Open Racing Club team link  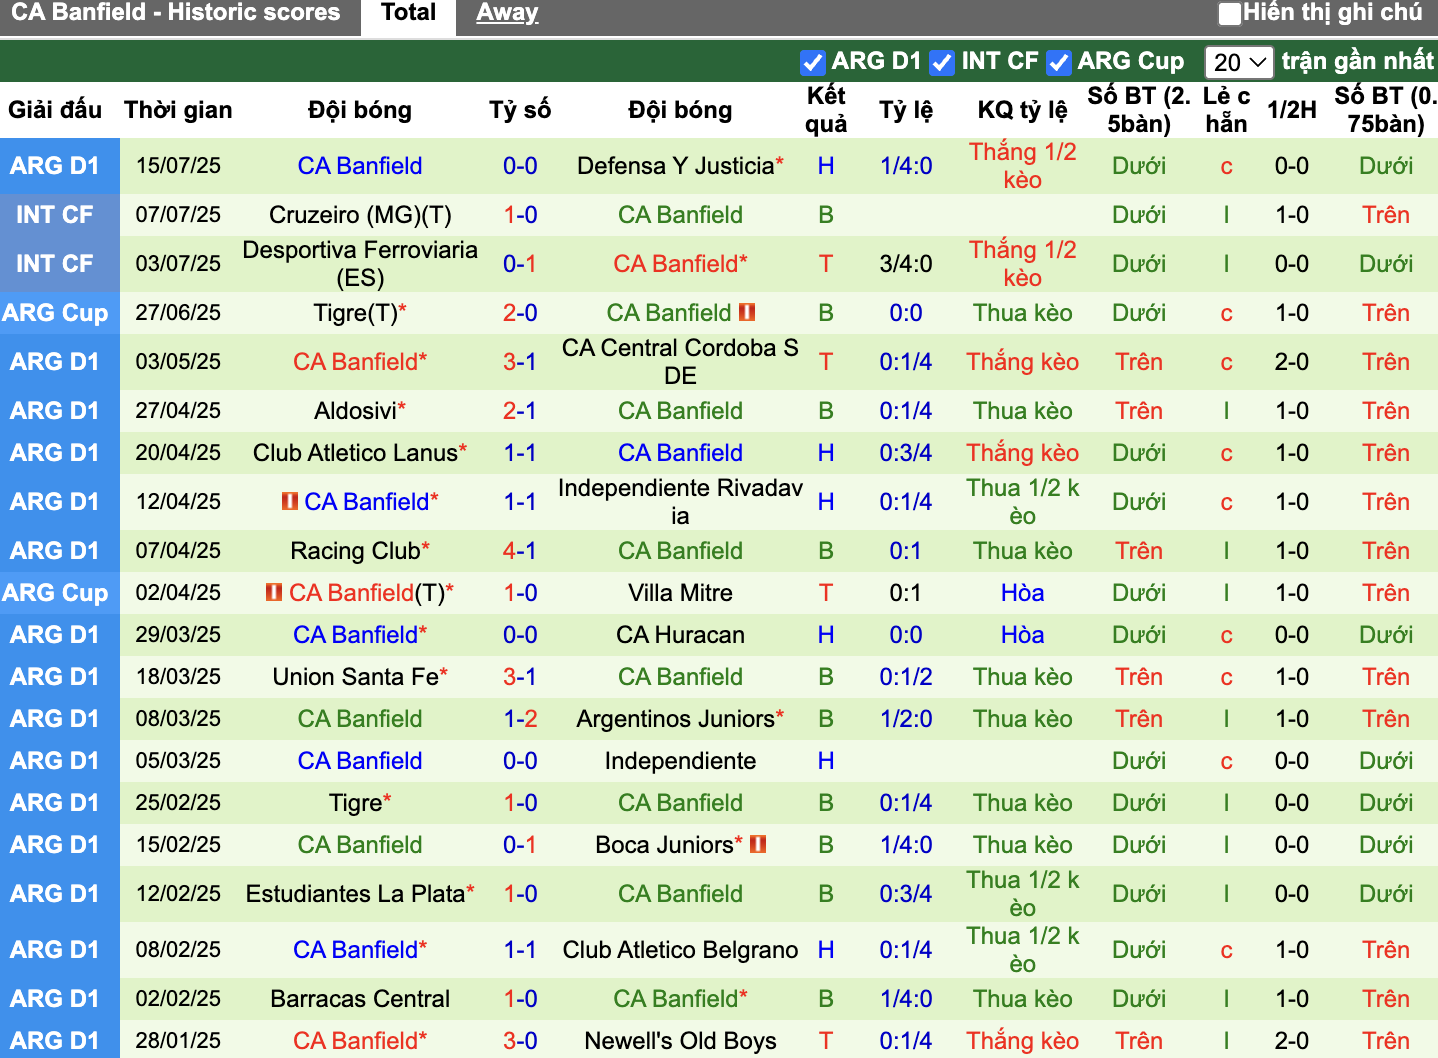355,551
